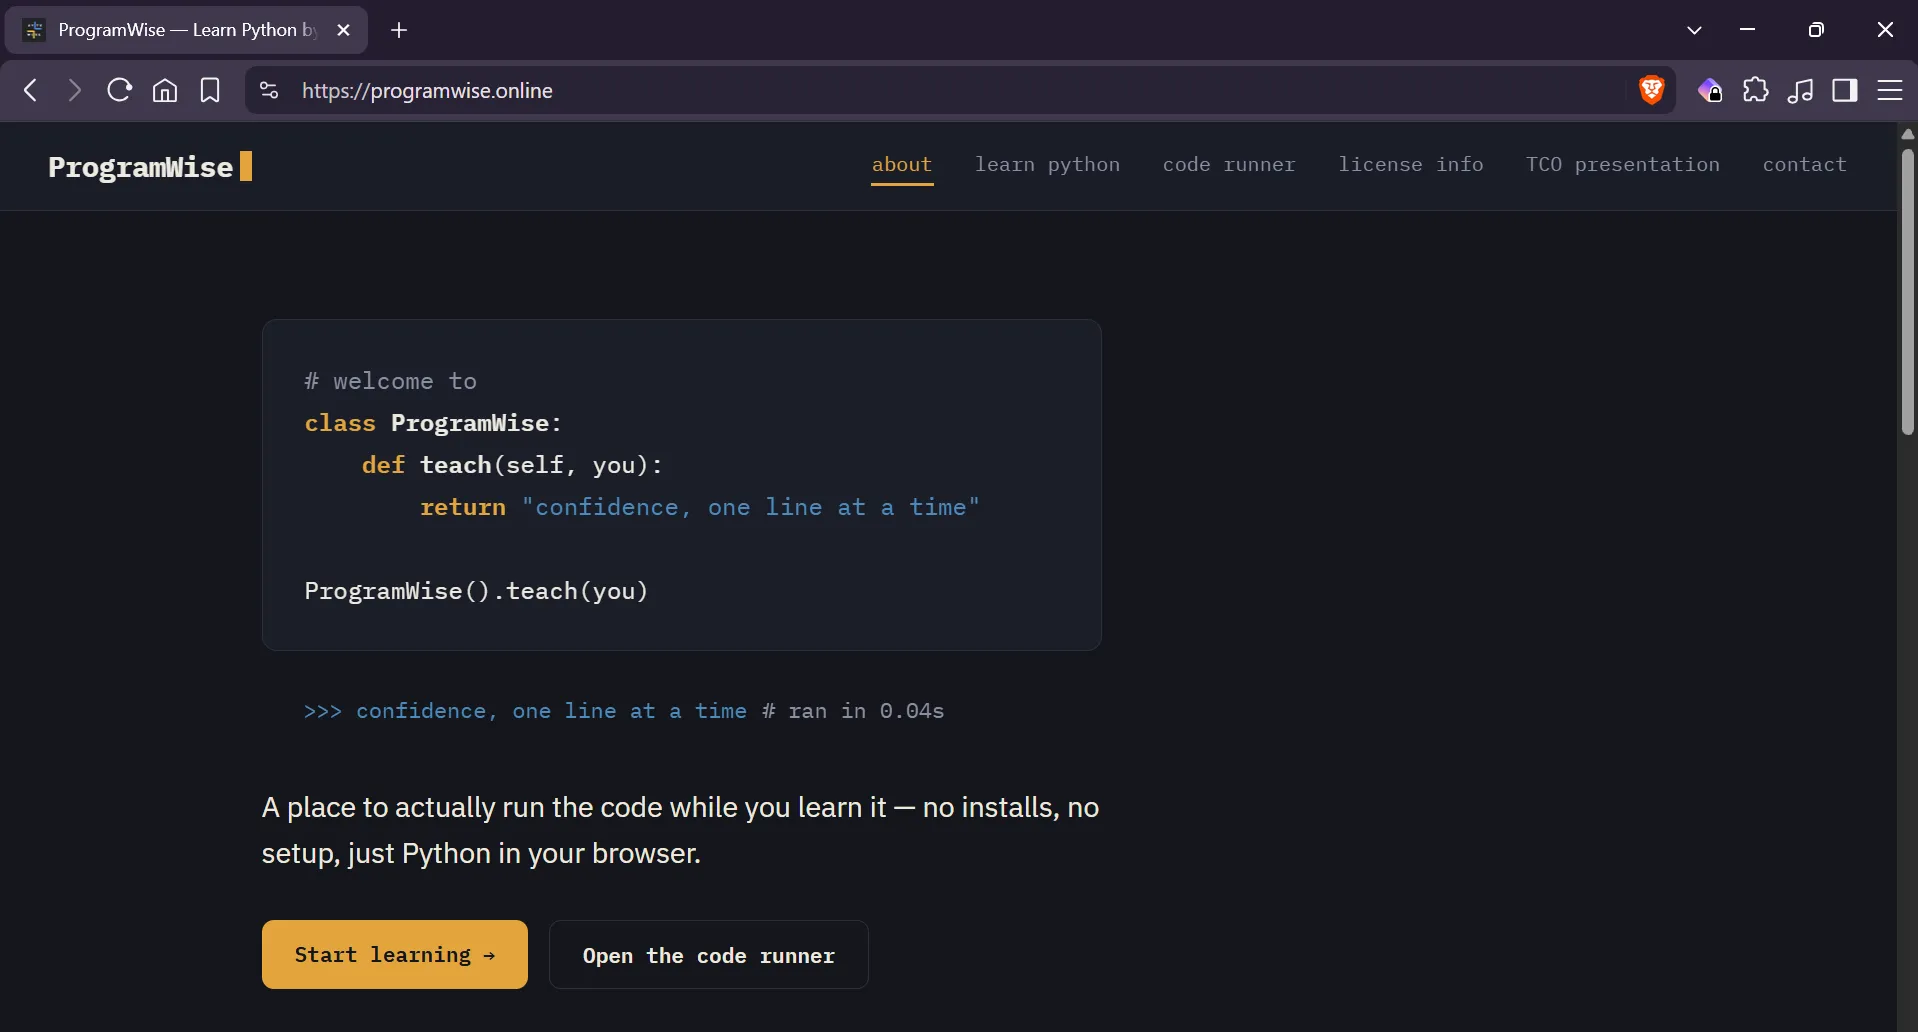Reload the page with the refresh icon
Image resolution: width=1918 pixels, height=1032 pixels.
click(x=120, y=90)
